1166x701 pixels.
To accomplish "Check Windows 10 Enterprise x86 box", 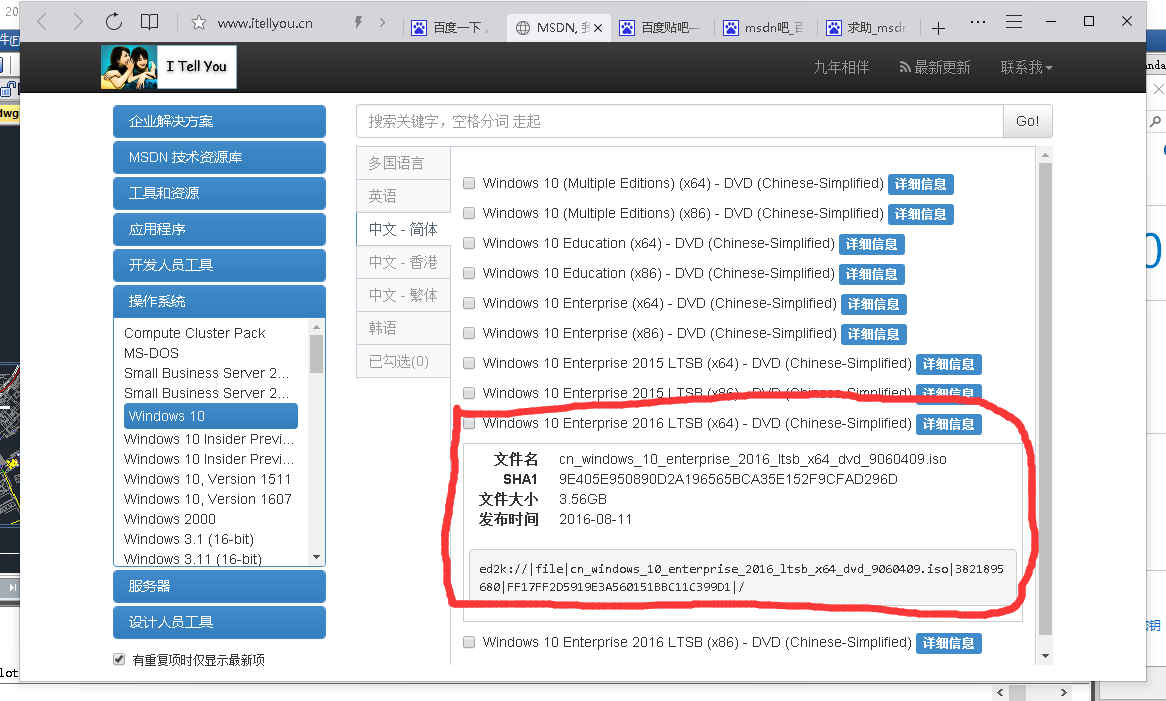I will pos(469,333).
